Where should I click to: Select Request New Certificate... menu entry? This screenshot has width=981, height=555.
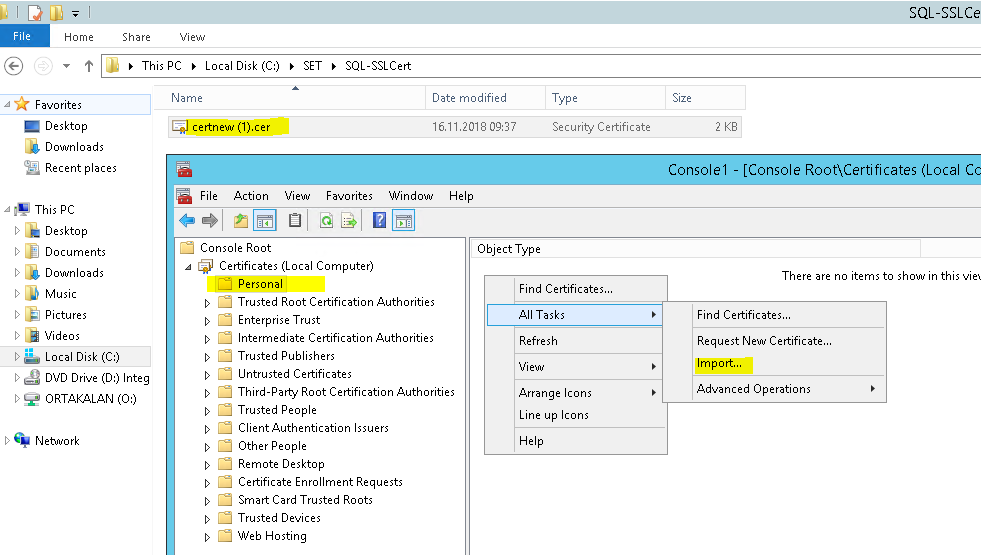coord(764,341)
